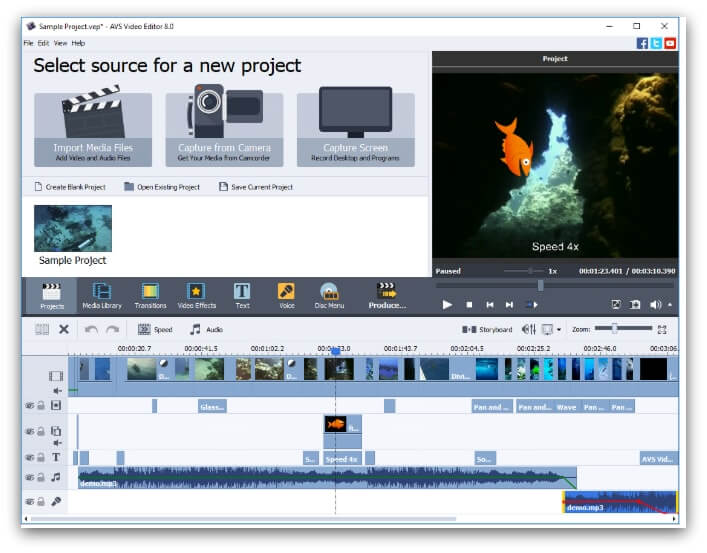
Task: Switch the preview to full screen
Action: click(x=616, y=305)
